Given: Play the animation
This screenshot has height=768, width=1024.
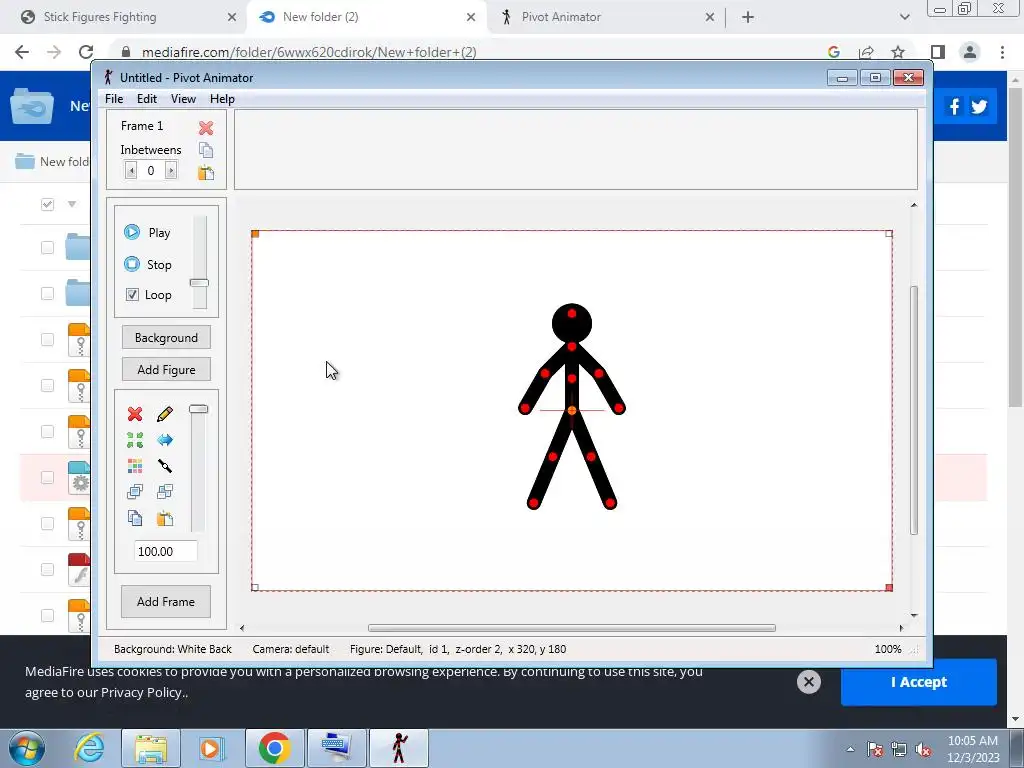Looking at the screenshot, I should pyautogui.click(x=147, y=232).
